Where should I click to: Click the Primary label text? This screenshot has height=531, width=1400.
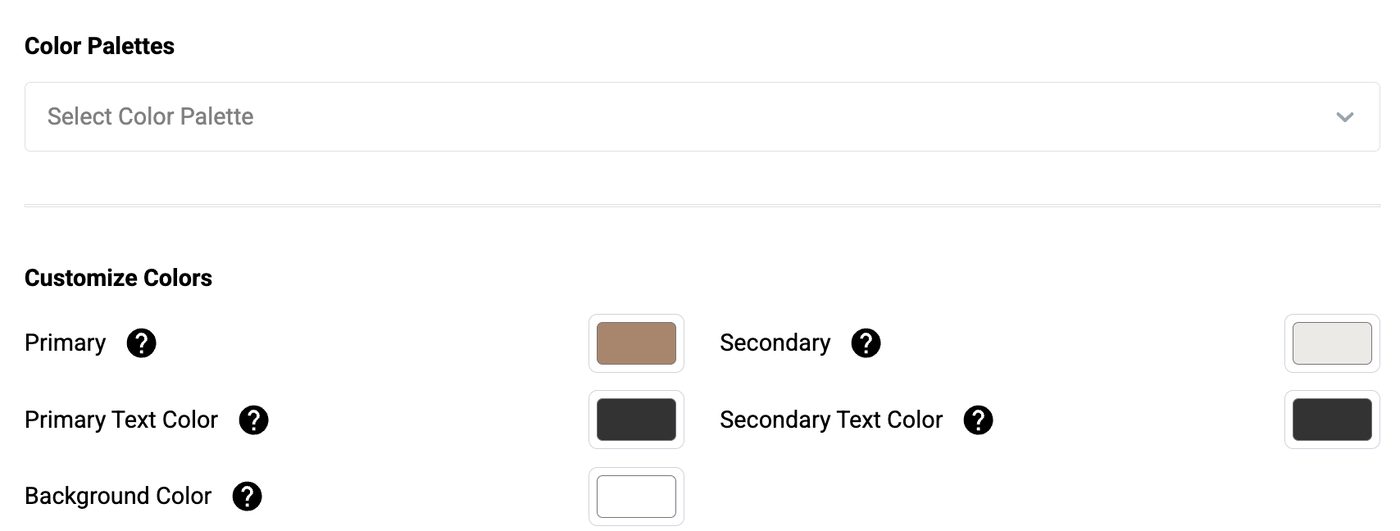pos(65,343)
